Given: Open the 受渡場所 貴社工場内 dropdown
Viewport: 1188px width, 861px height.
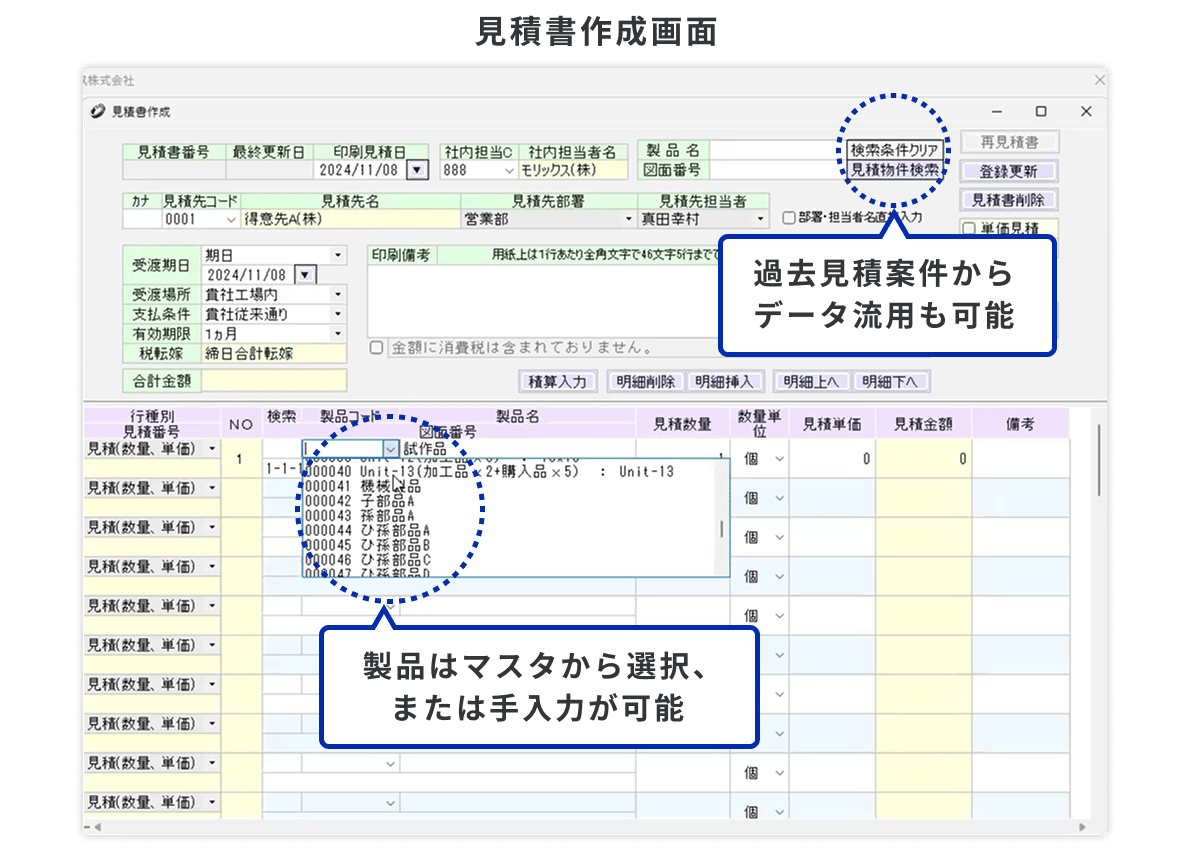Looking at the screenshot, I should (338, 295).
